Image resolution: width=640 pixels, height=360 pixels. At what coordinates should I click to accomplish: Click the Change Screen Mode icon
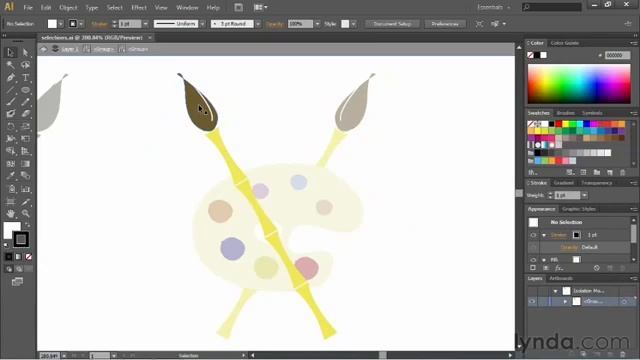[x=17, y=282]
